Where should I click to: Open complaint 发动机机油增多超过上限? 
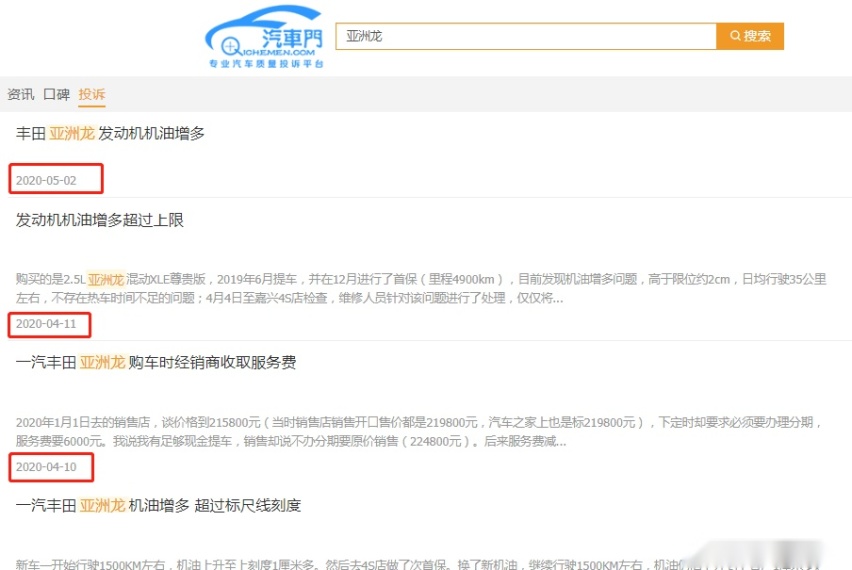tap(99, 220)
